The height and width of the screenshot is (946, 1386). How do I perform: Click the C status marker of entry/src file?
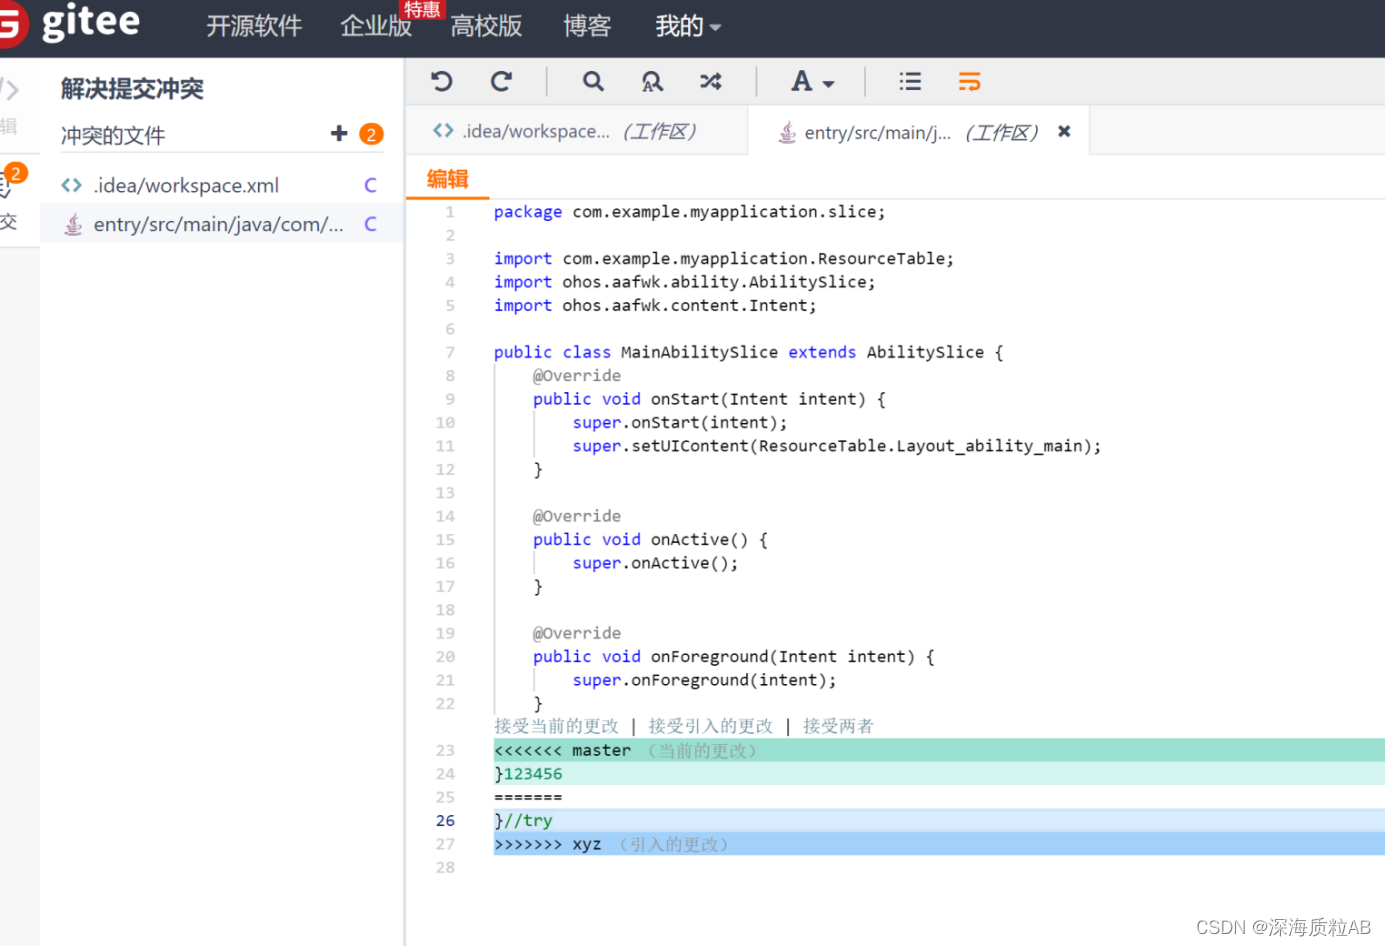(x=370, y=224)
